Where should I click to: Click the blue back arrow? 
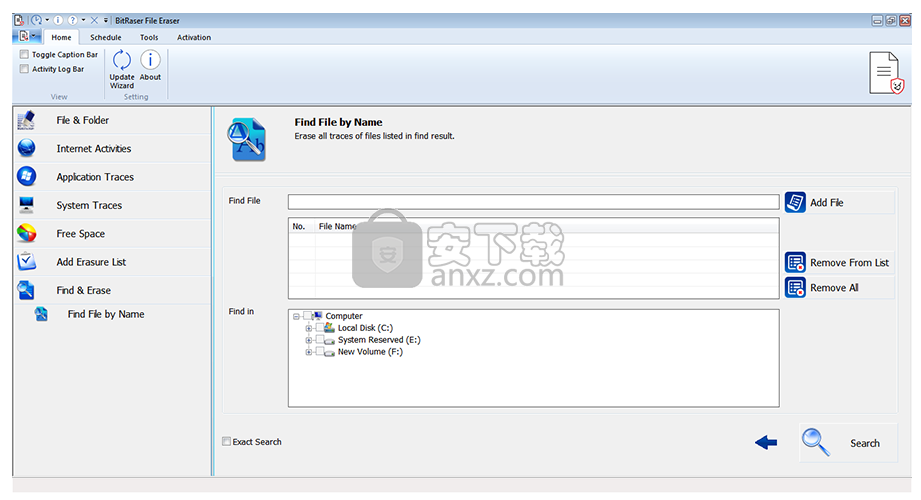766,442
